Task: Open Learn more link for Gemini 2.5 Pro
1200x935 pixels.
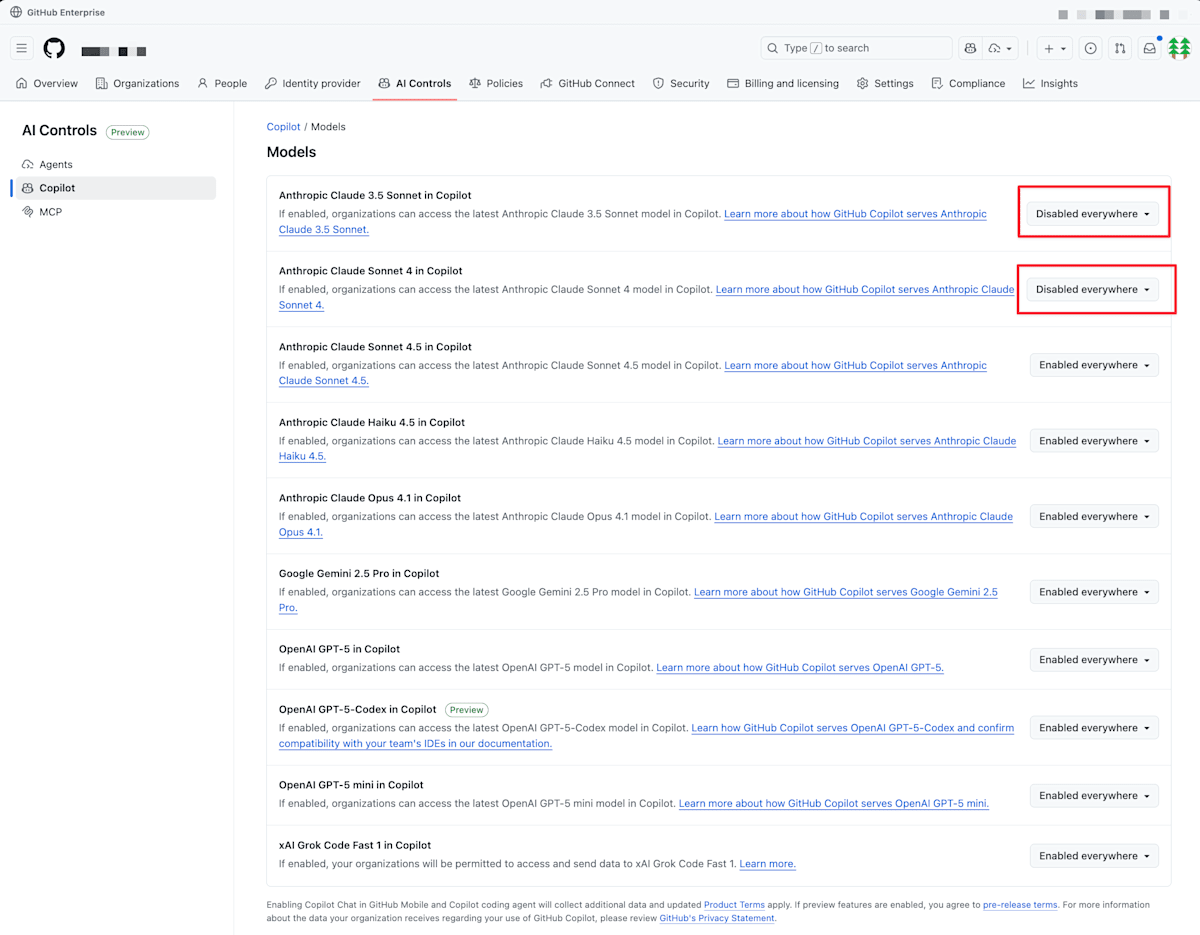Action: (x=846, y=592)
